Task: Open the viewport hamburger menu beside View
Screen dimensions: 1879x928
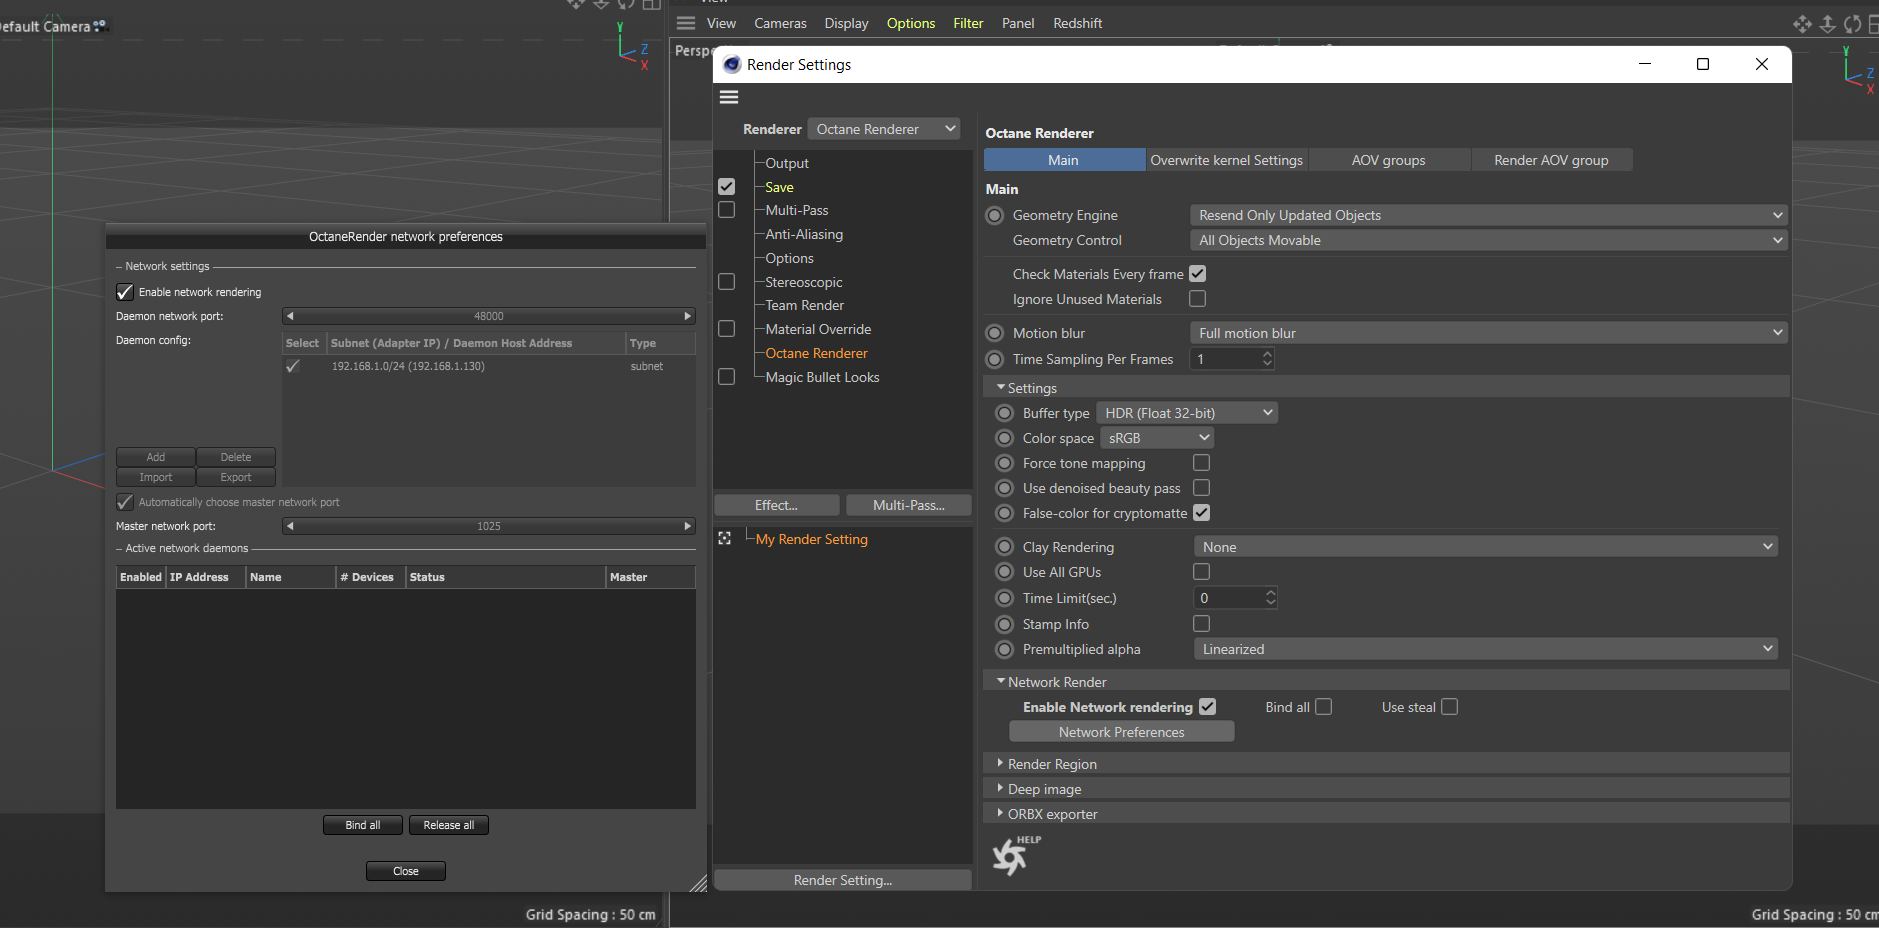Action: click(x=686, y=23)
